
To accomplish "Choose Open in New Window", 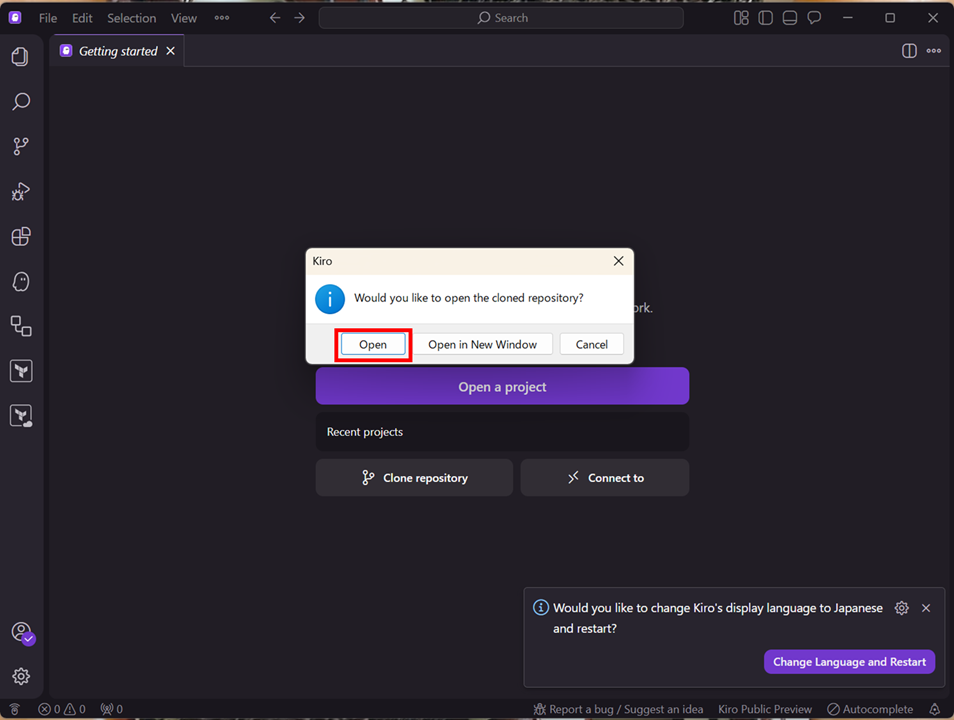I will coord(482,344).
